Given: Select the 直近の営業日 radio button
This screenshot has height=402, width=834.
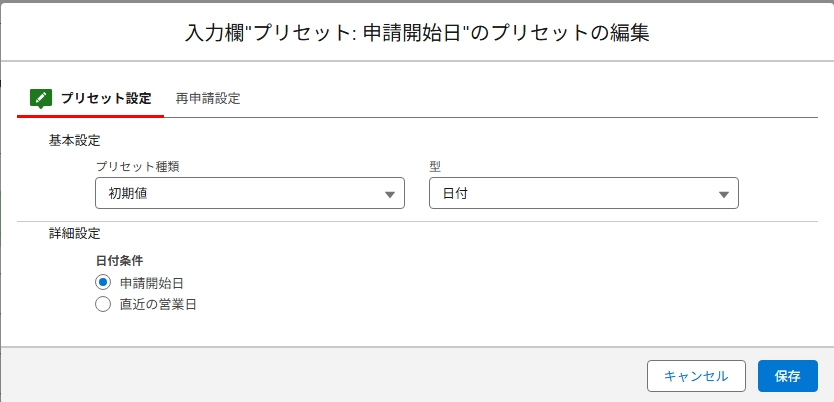Looking at the screenshot, I should [103, 305].
